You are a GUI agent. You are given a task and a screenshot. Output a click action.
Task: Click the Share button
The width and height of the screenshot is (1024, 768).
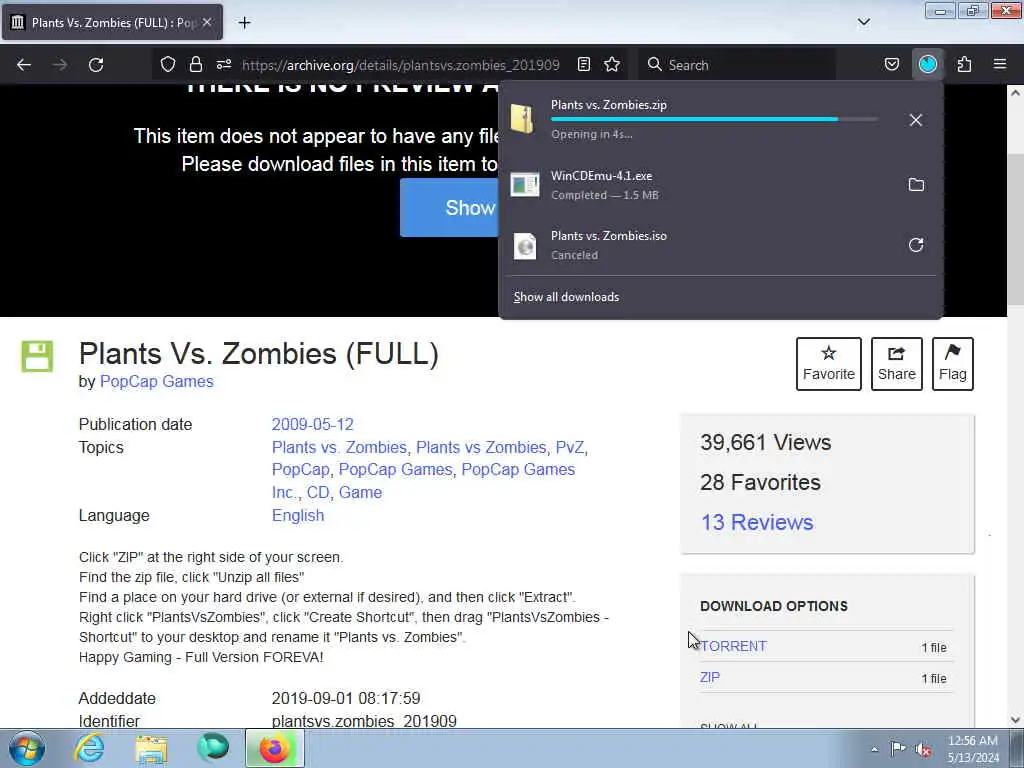pos(897,364)
